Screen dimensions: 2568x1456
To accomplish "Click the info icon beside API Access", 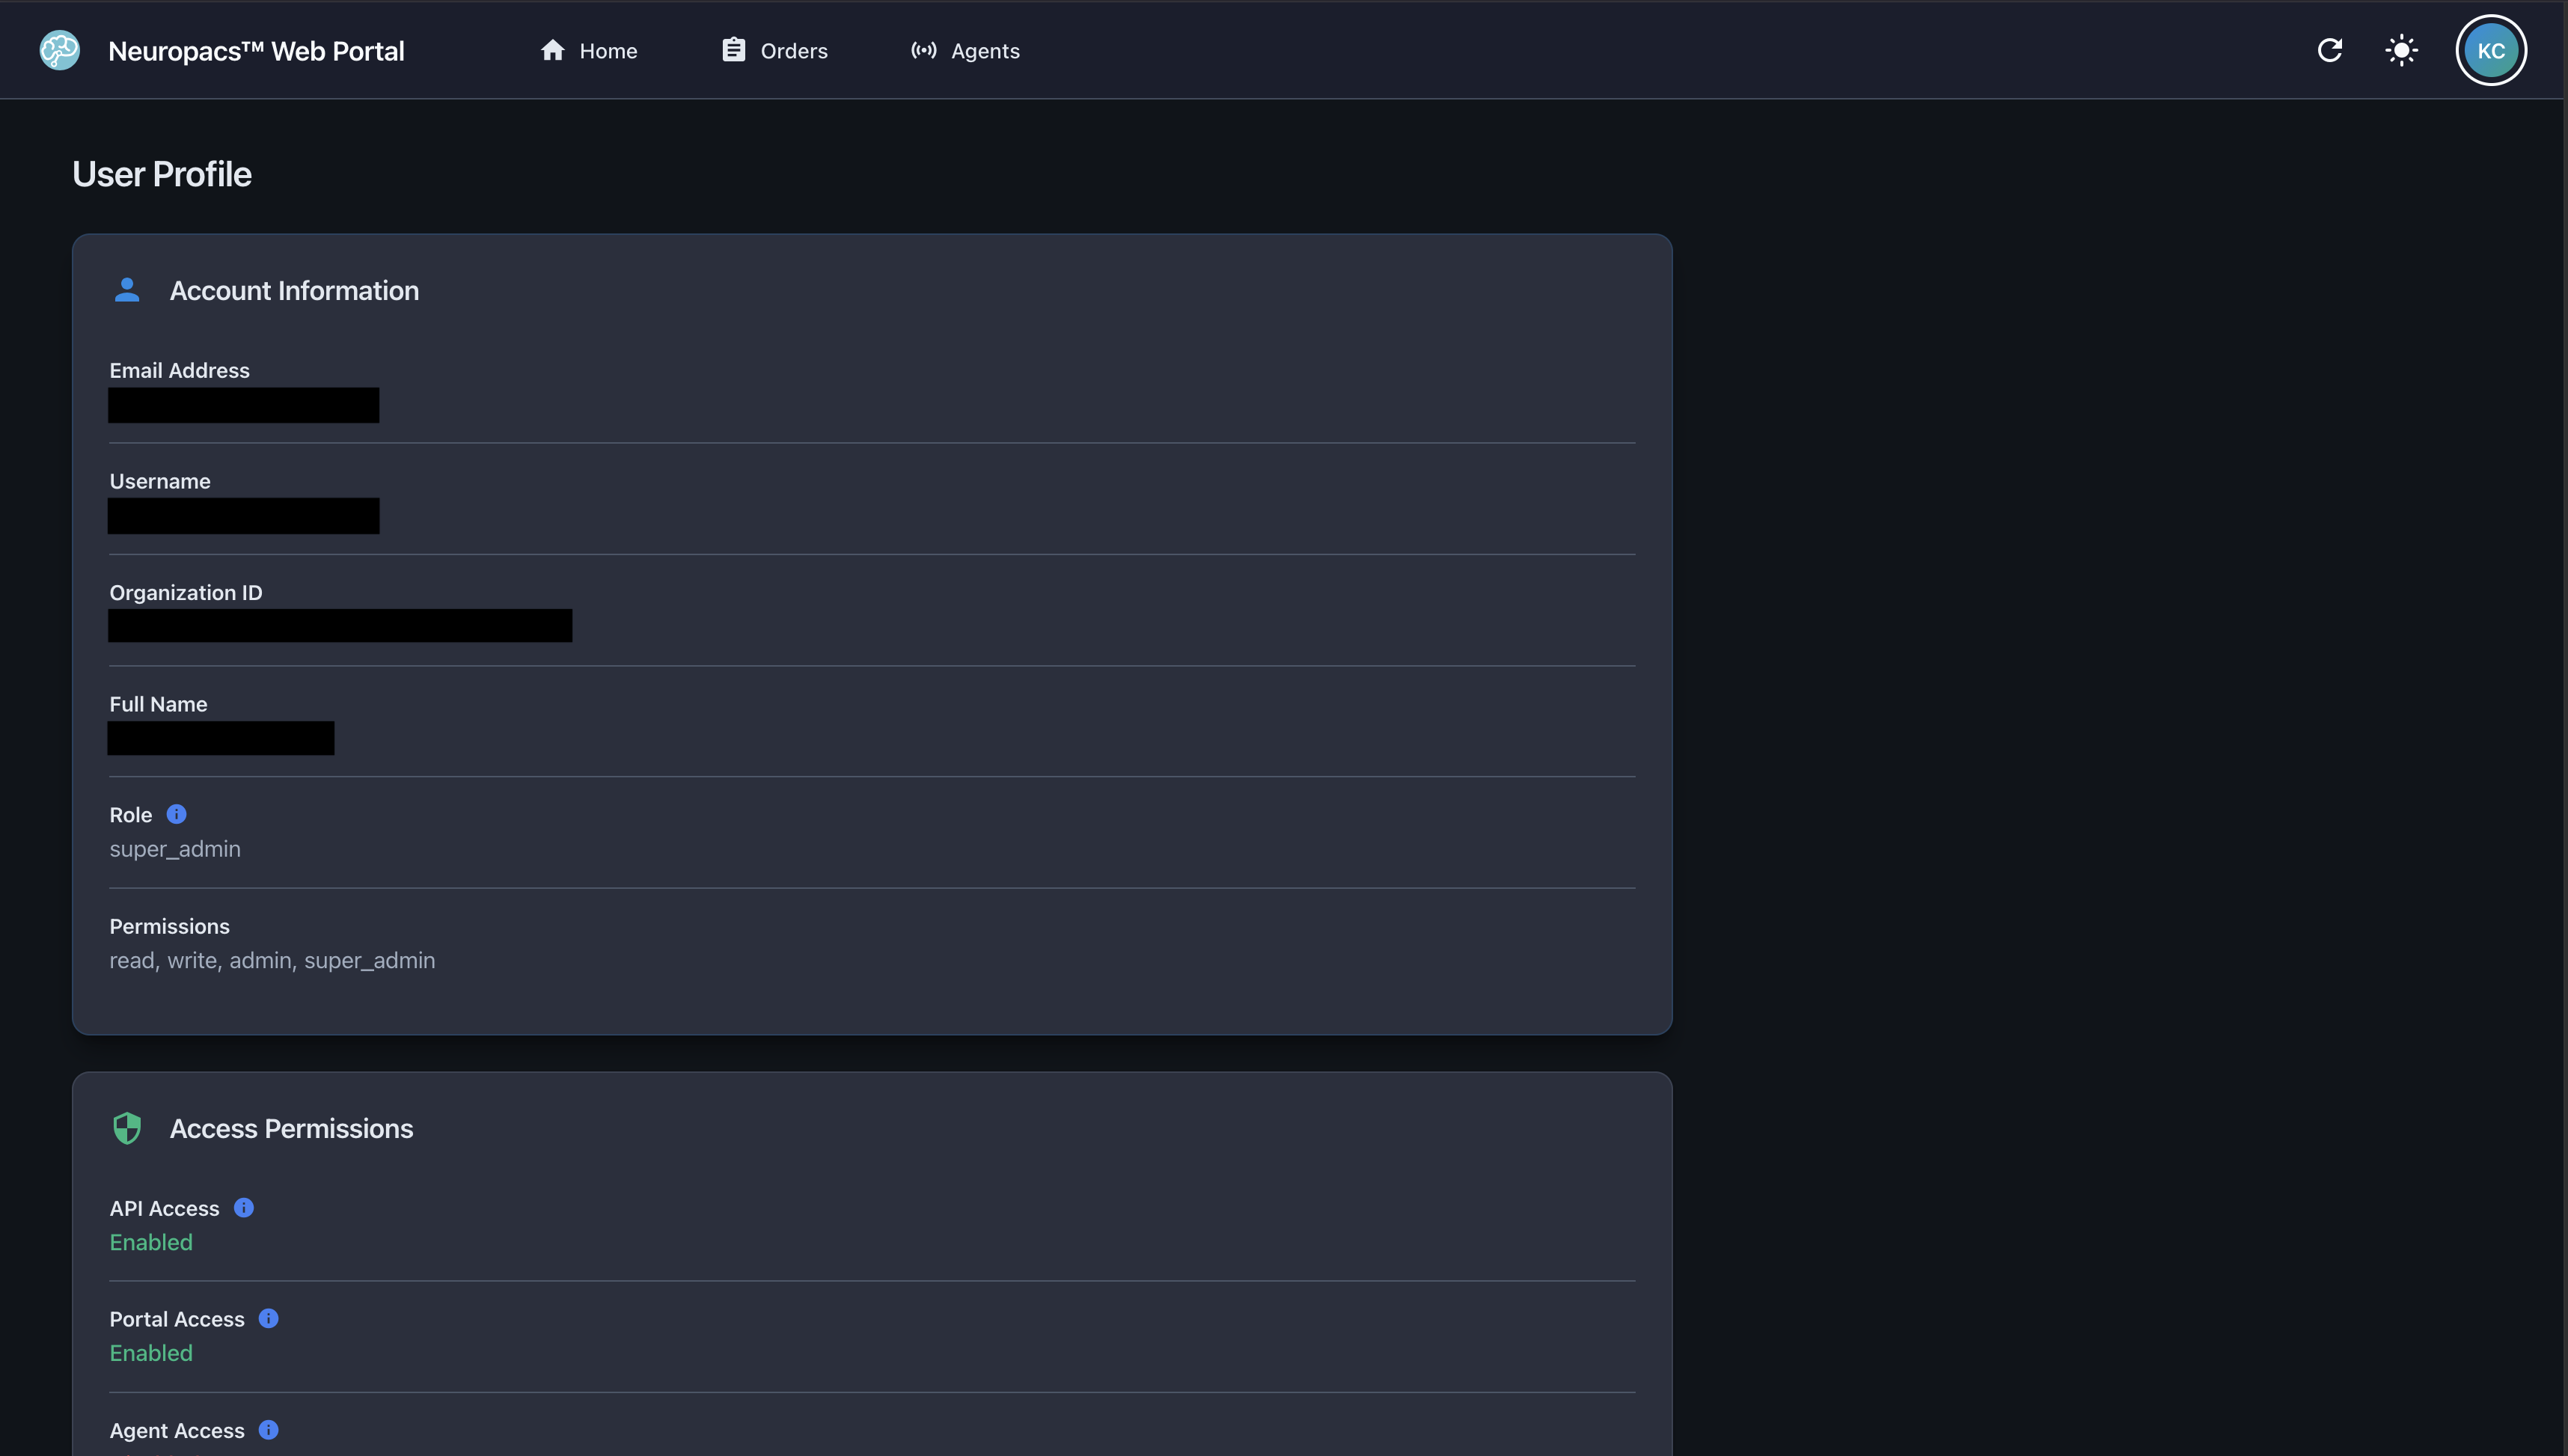I will [244, 1207].
